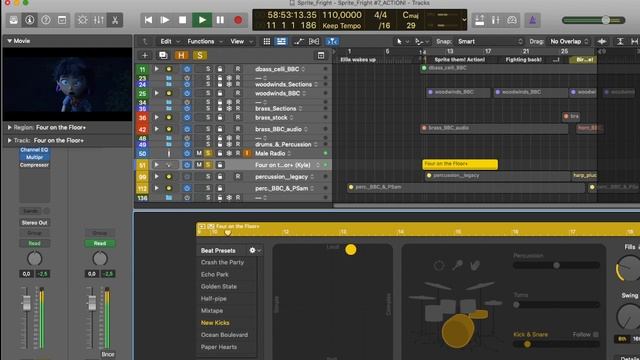The width and height of the screenshot is (640, 360).
Task: Solo the brass_BBC_audio track
Action: click(208, 129)
